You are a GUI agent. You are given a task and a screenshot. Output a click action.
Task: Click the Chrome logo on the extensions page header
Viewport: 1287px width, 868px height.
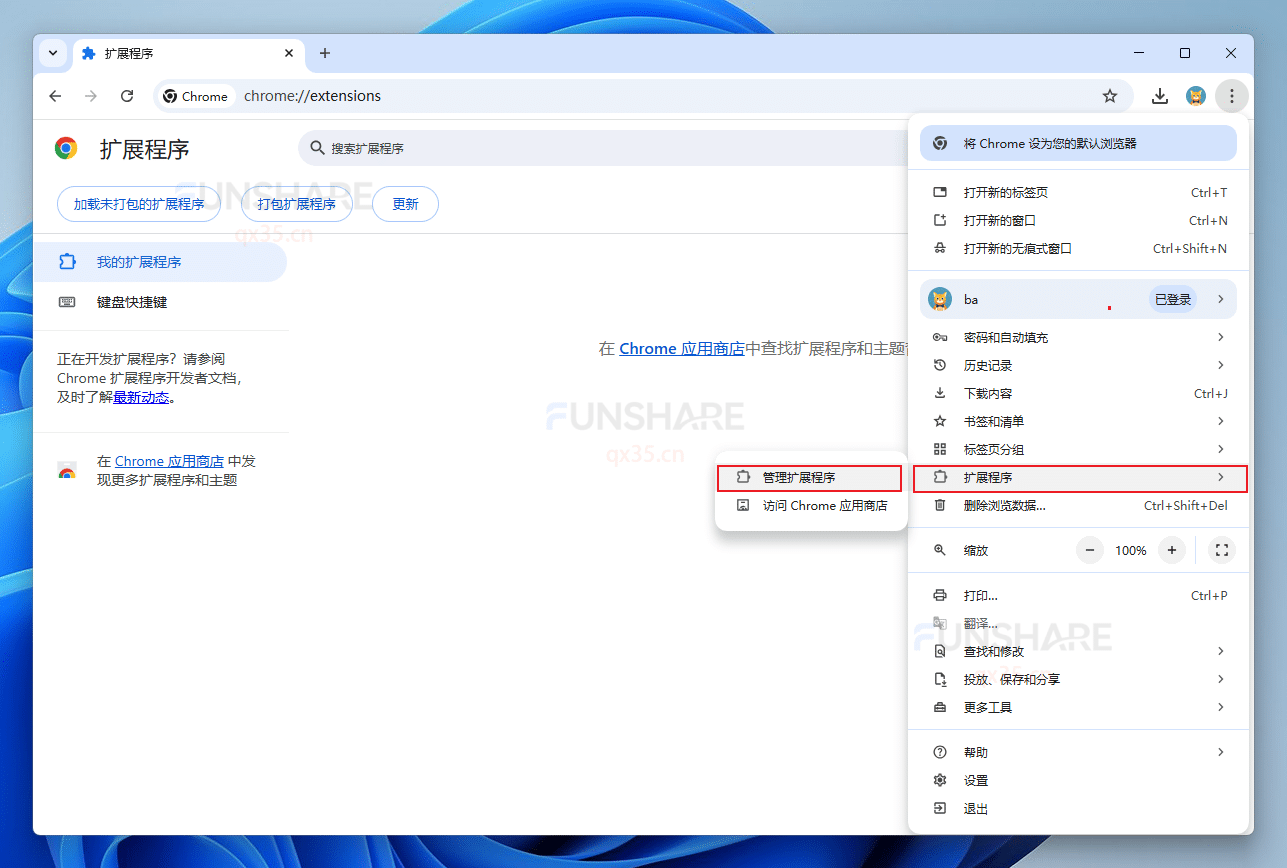click(x=65, y=148)
